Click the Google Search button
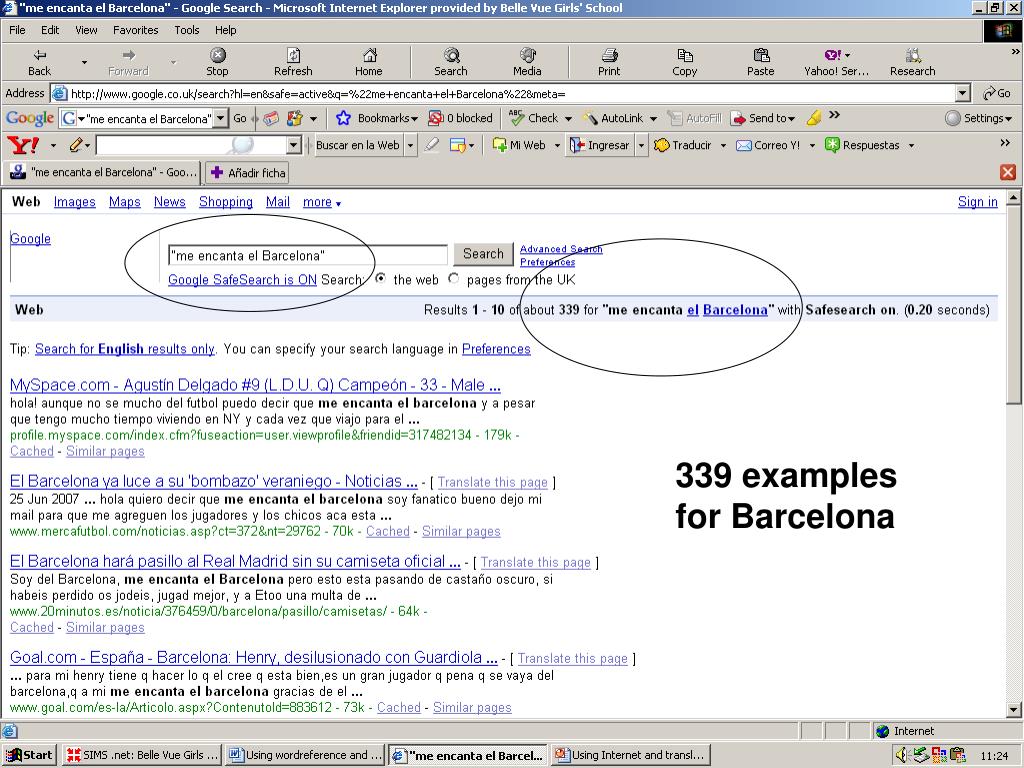The width and height of the screenshot is (1024, 768). (x=483, y=253)
